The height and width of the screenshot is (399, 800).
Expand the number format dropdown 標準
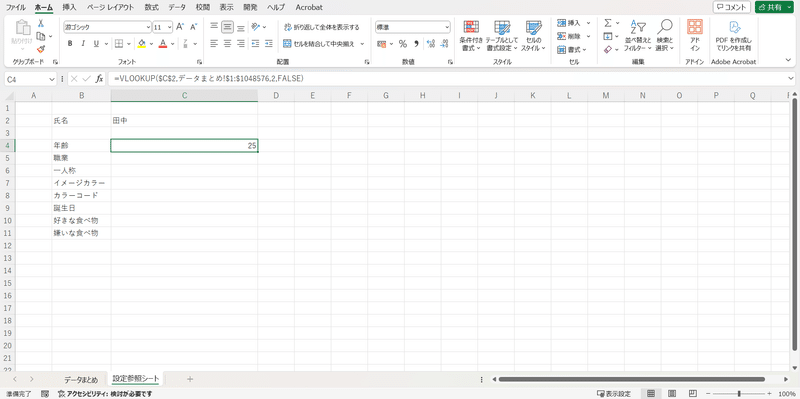[447, 27]
